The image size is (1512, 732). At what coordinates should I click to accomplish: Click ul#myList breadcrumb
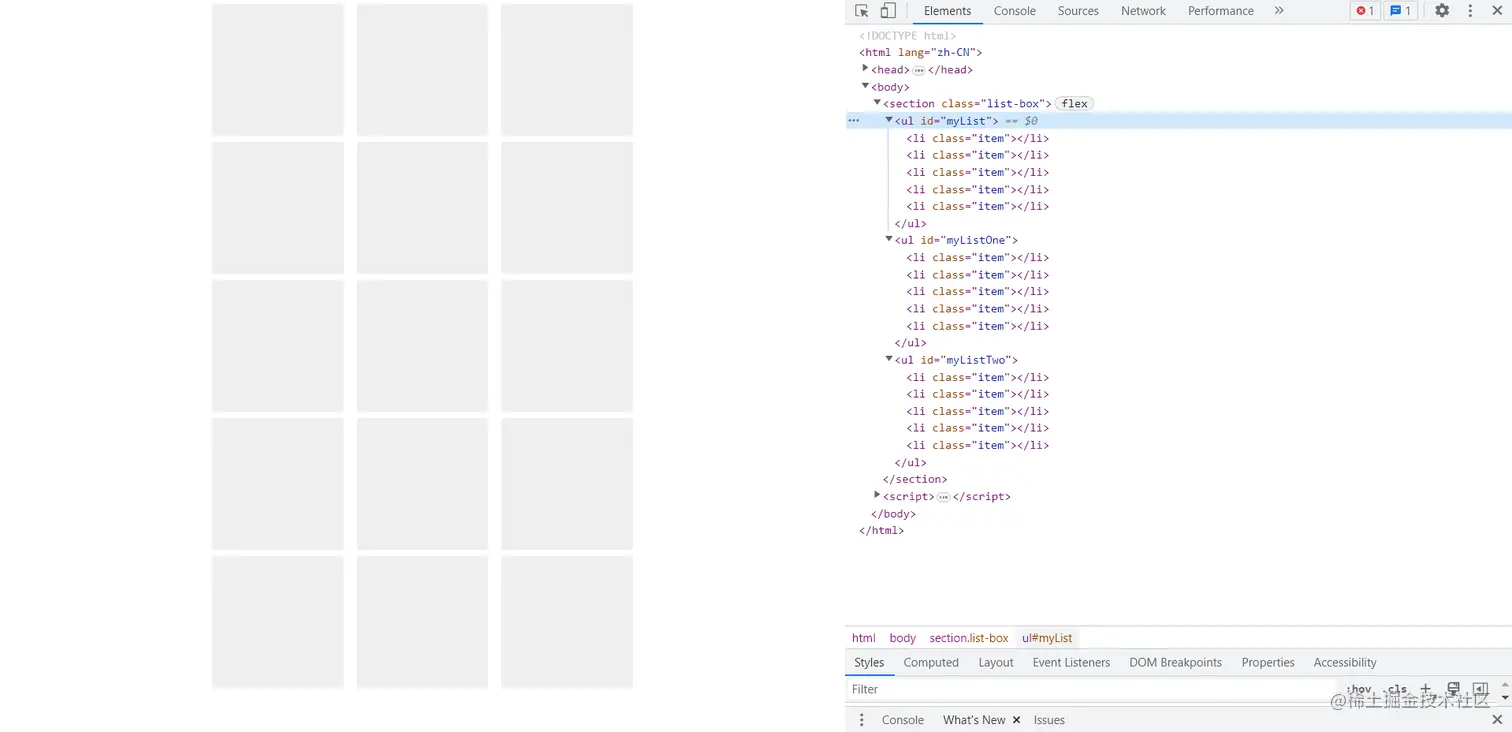[1046, 638]
